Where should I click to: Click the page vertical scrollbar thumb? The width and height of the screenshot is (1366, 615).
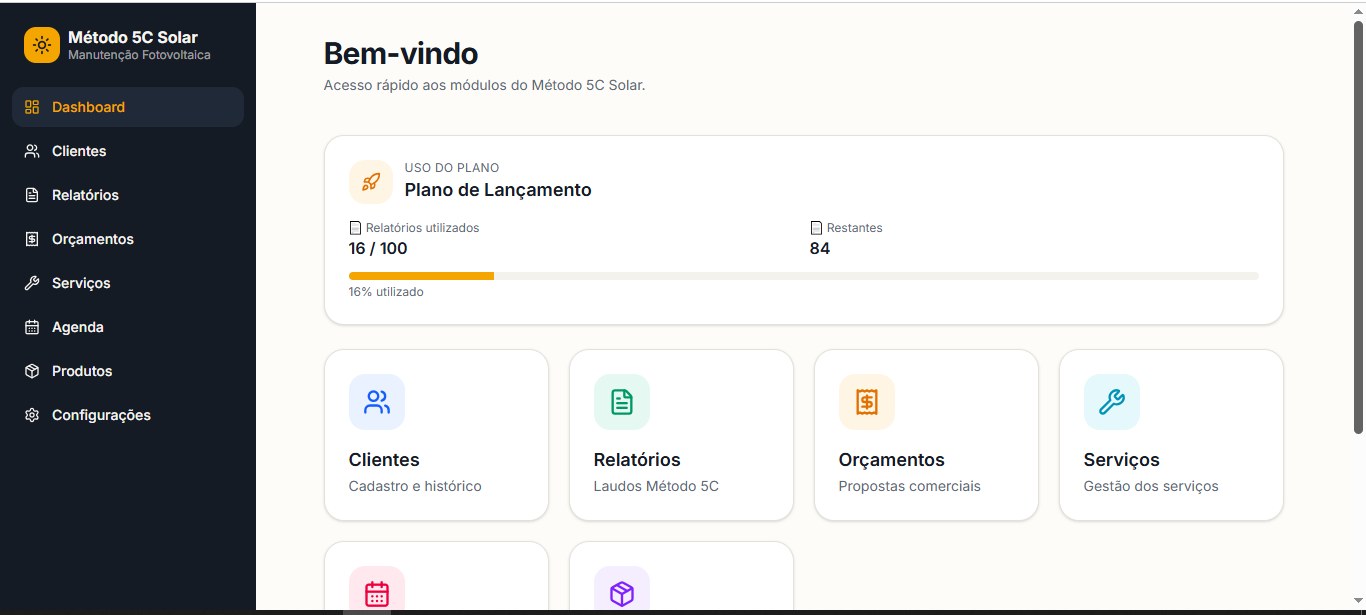[x=1358, y=228]
